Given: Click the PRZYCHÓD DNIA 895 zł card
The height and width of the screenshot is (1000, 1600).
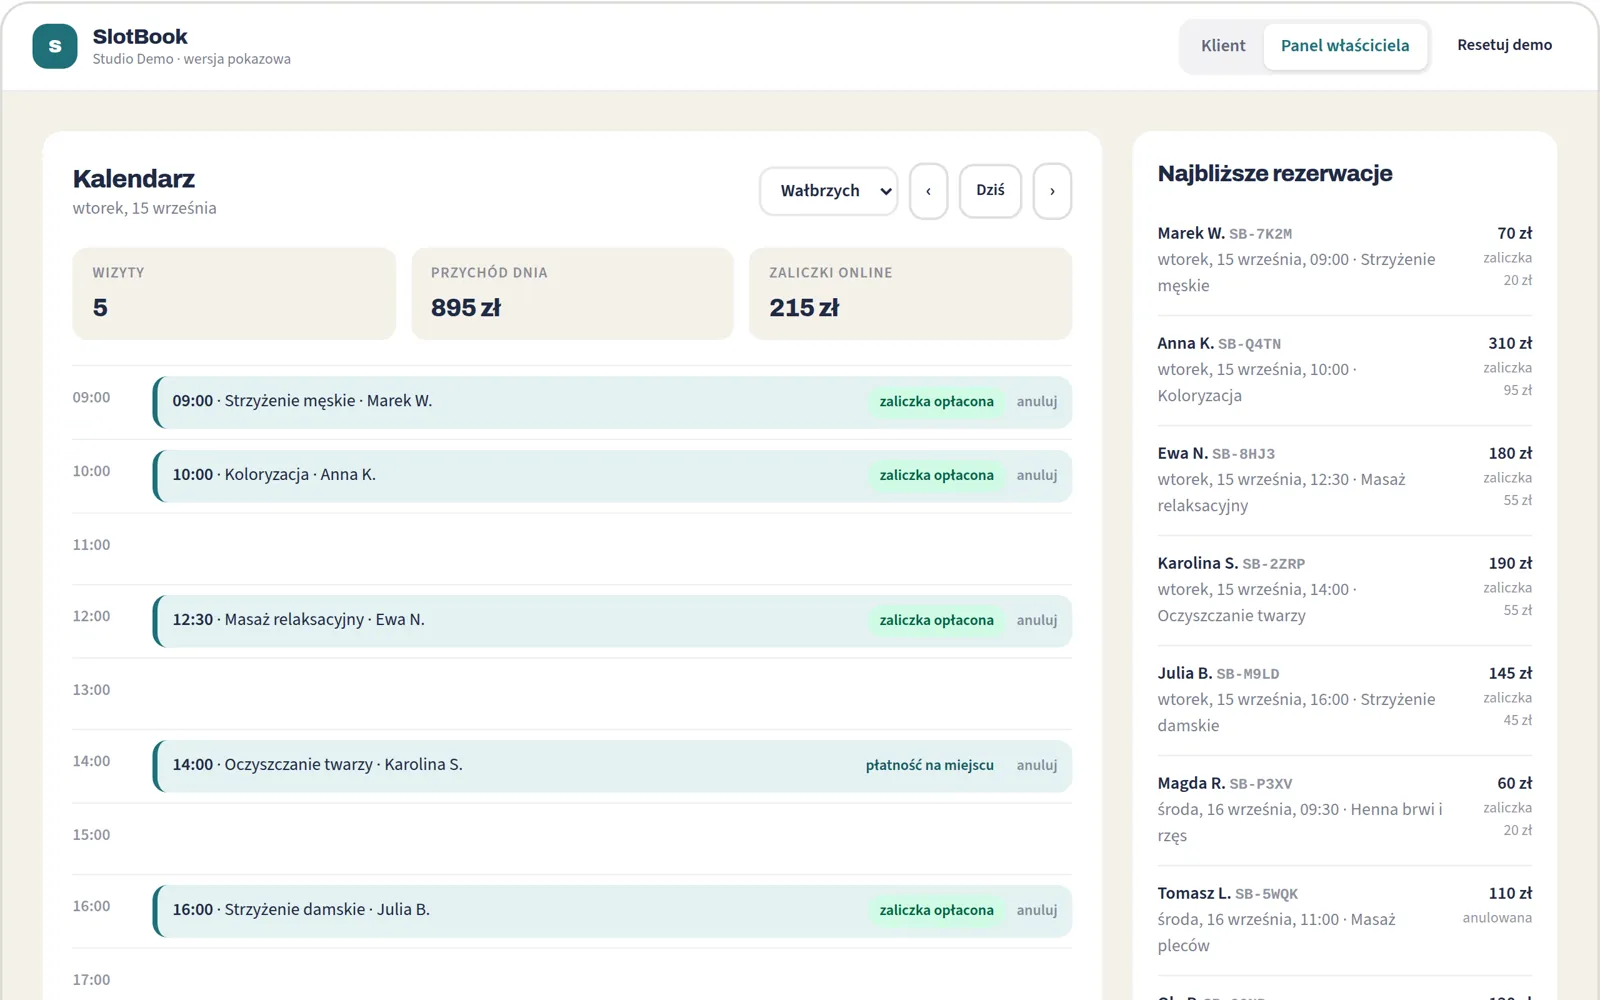Looking at the screenshot, I should pyautogui.click(x=572, y=294).
